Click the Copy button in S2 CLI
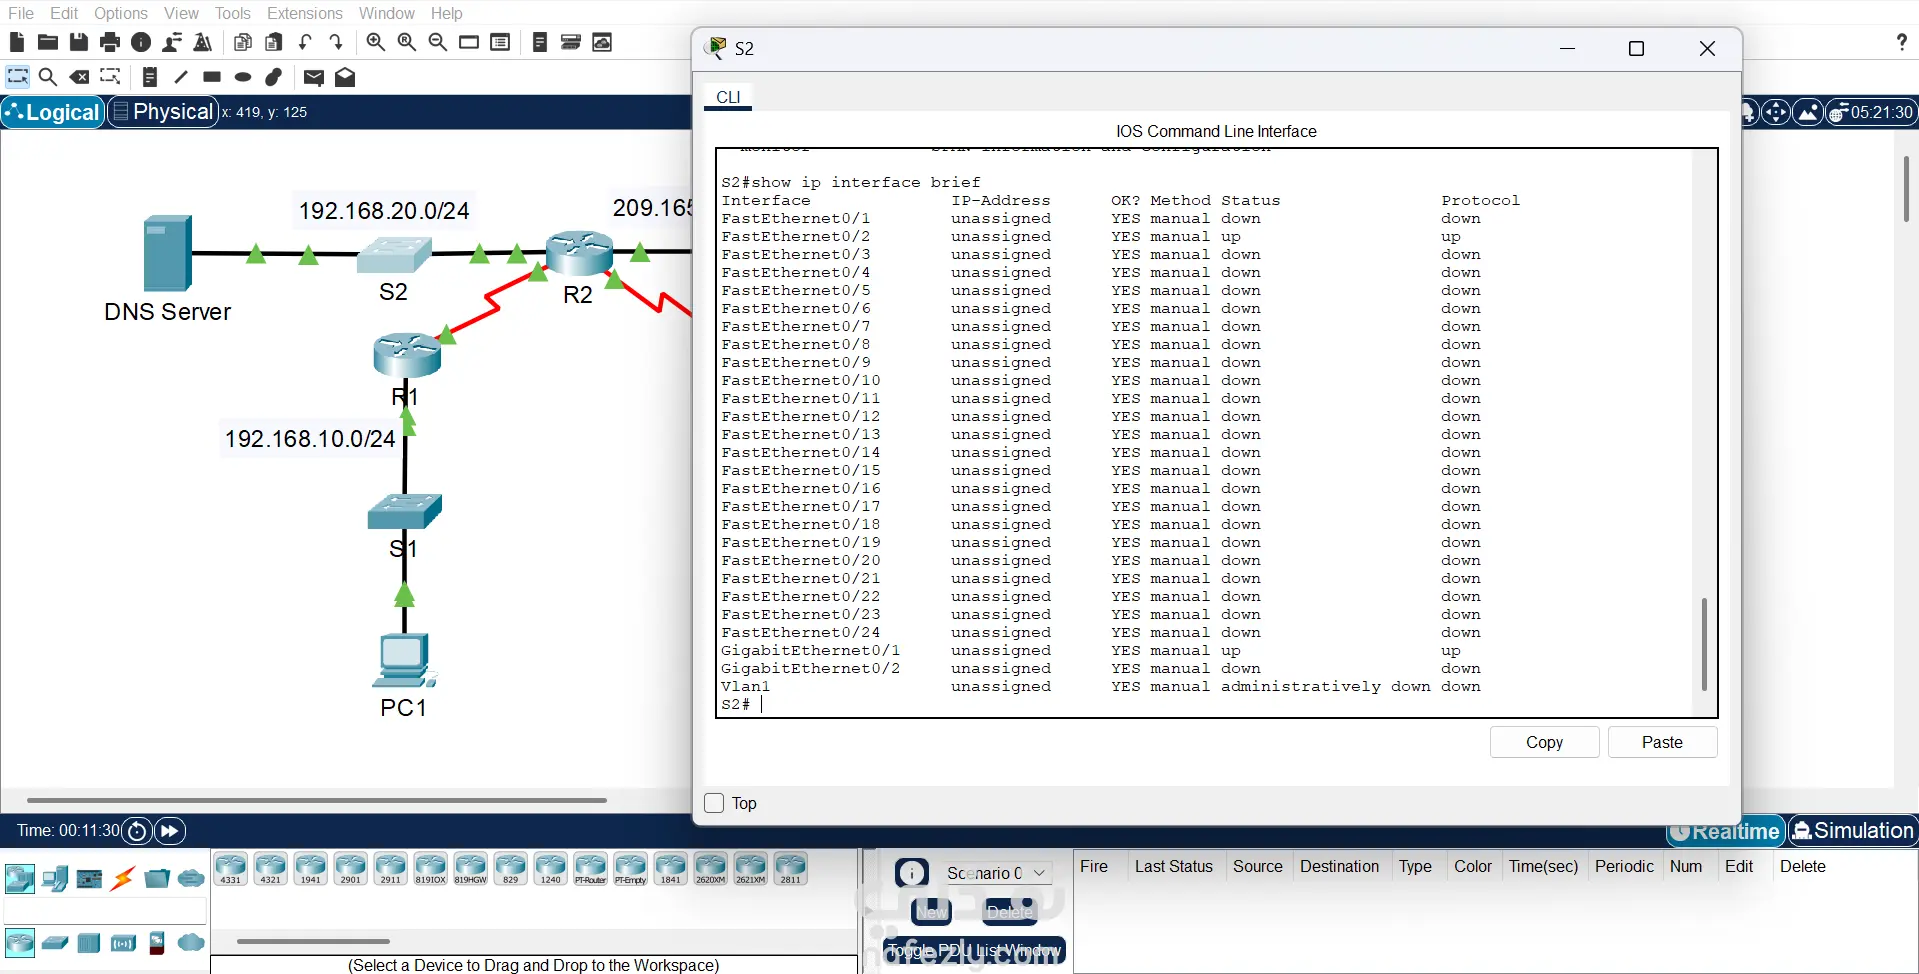This screenshot has width=1919, height=974. 1544,742
